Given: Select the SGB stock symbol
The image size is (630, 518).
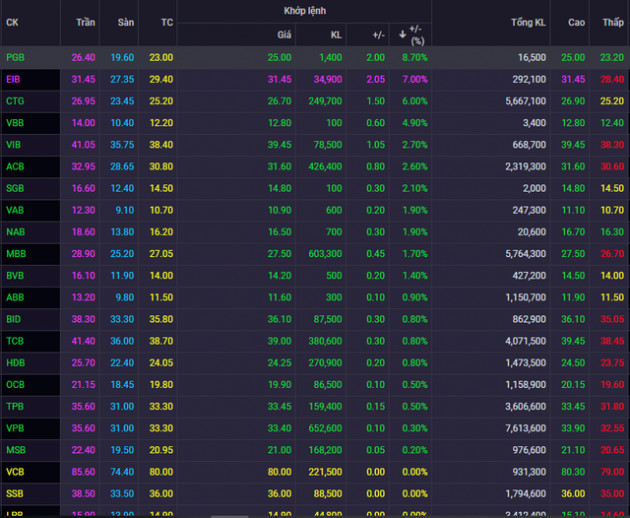Looking at the screenshot, I should coord(15,188).
